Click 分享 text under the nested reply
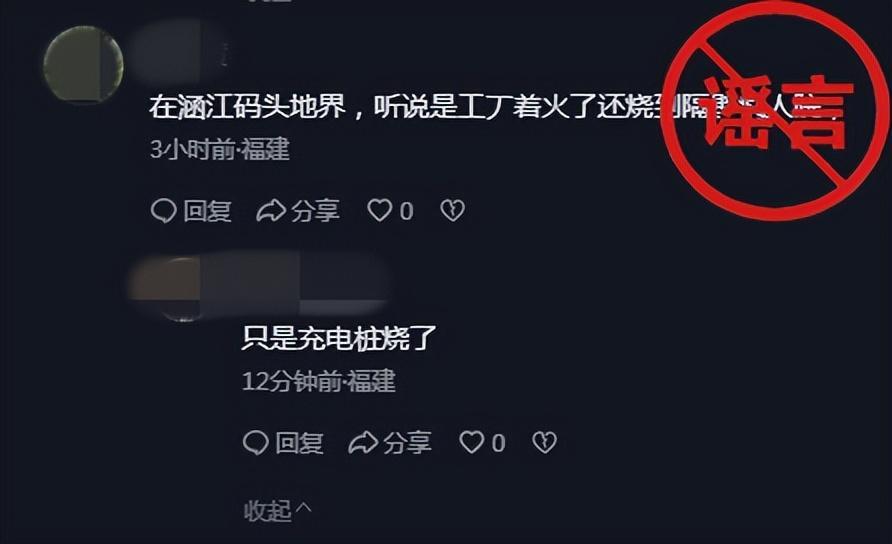This screenshot has width=892, height=544. click(x=407, y=443)
